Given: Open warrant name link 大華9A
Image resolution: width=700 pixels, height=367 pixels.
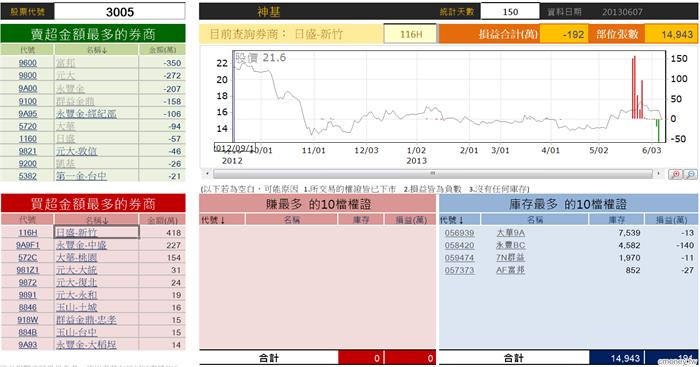Looking at the screenshot, I should 510,233.
